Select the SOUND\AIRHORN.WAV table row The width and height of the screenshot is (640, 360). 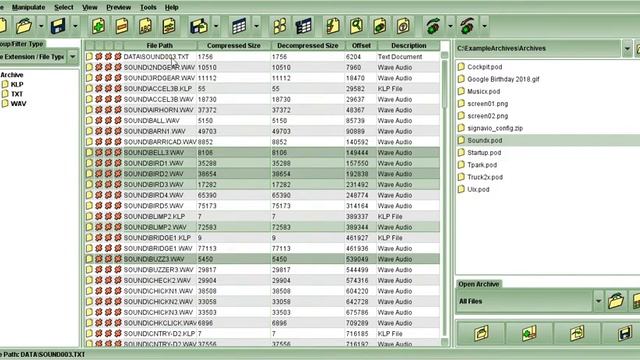coord(262,110)
